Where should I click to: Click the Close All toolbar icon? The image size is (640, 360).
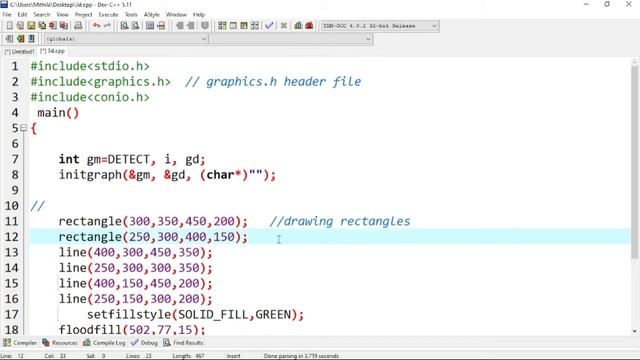64,26
